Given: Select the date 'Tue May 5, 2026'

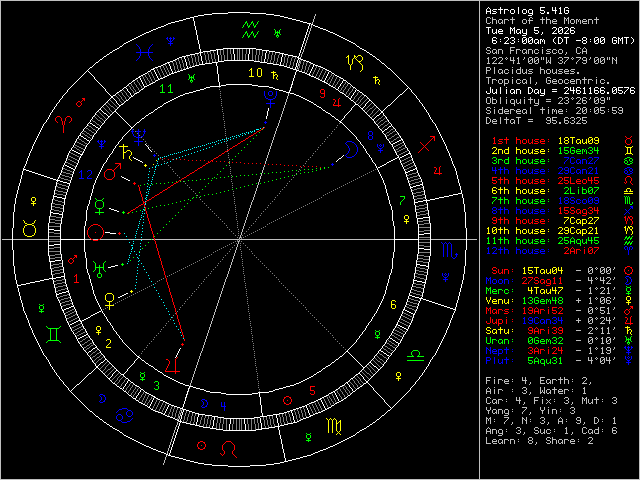Looking at the screenshot, I should [x=530, y=31].
